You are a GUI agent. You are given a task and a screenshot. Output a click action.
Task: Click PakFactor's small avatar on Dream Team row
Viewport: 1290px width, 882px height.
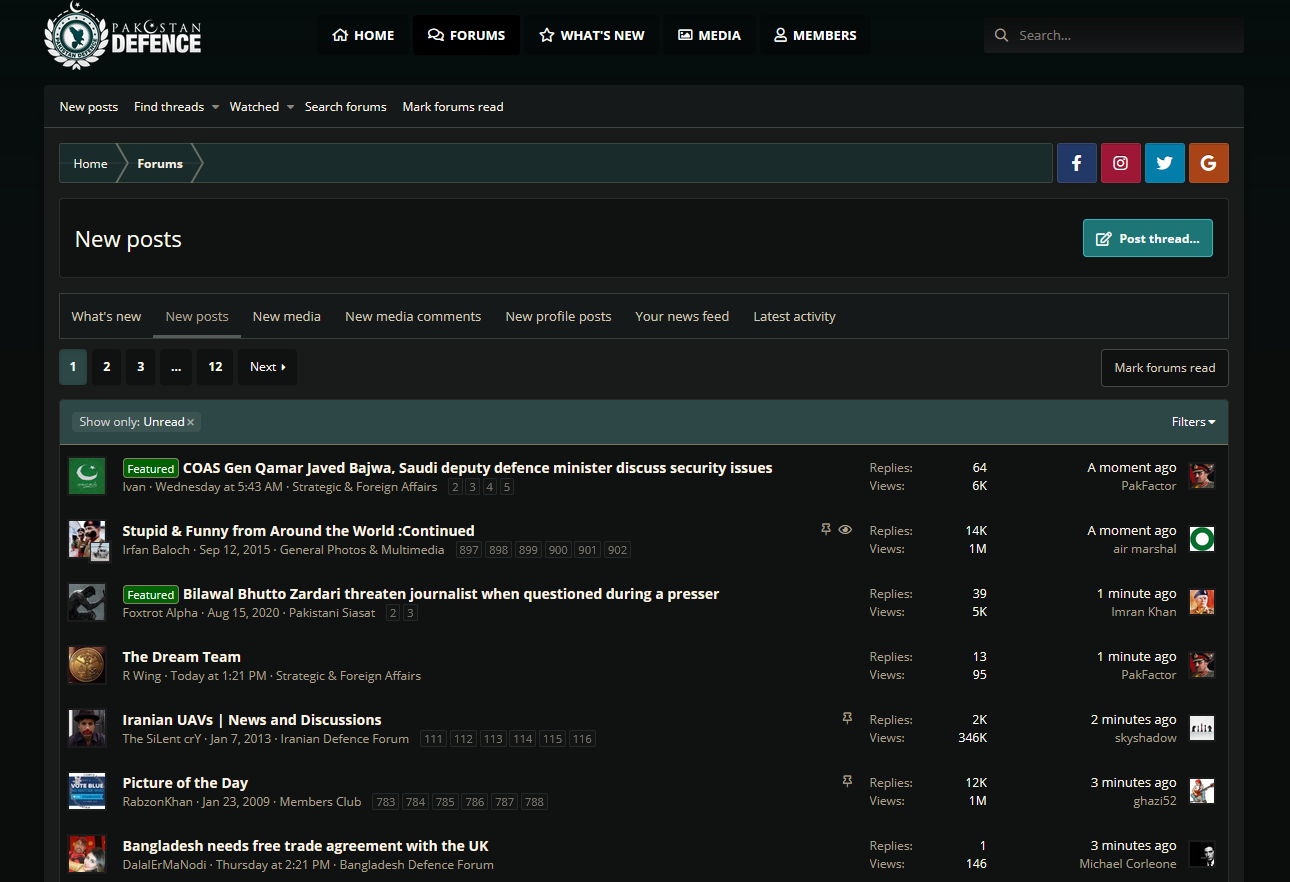click(1201, 665)
